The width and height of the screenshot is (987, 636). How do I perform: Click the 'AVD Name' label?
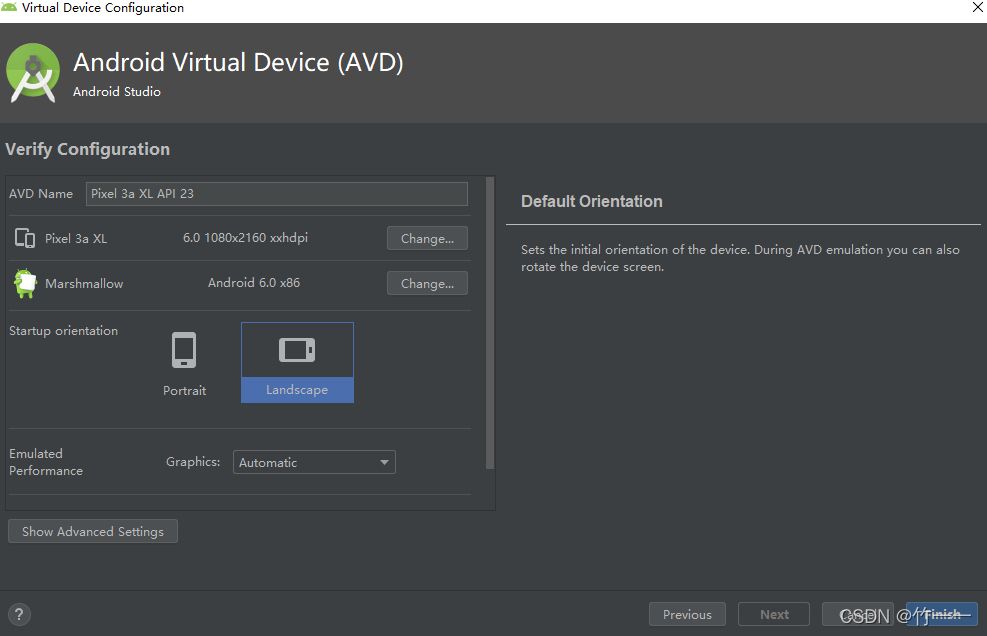pos(41,194)
